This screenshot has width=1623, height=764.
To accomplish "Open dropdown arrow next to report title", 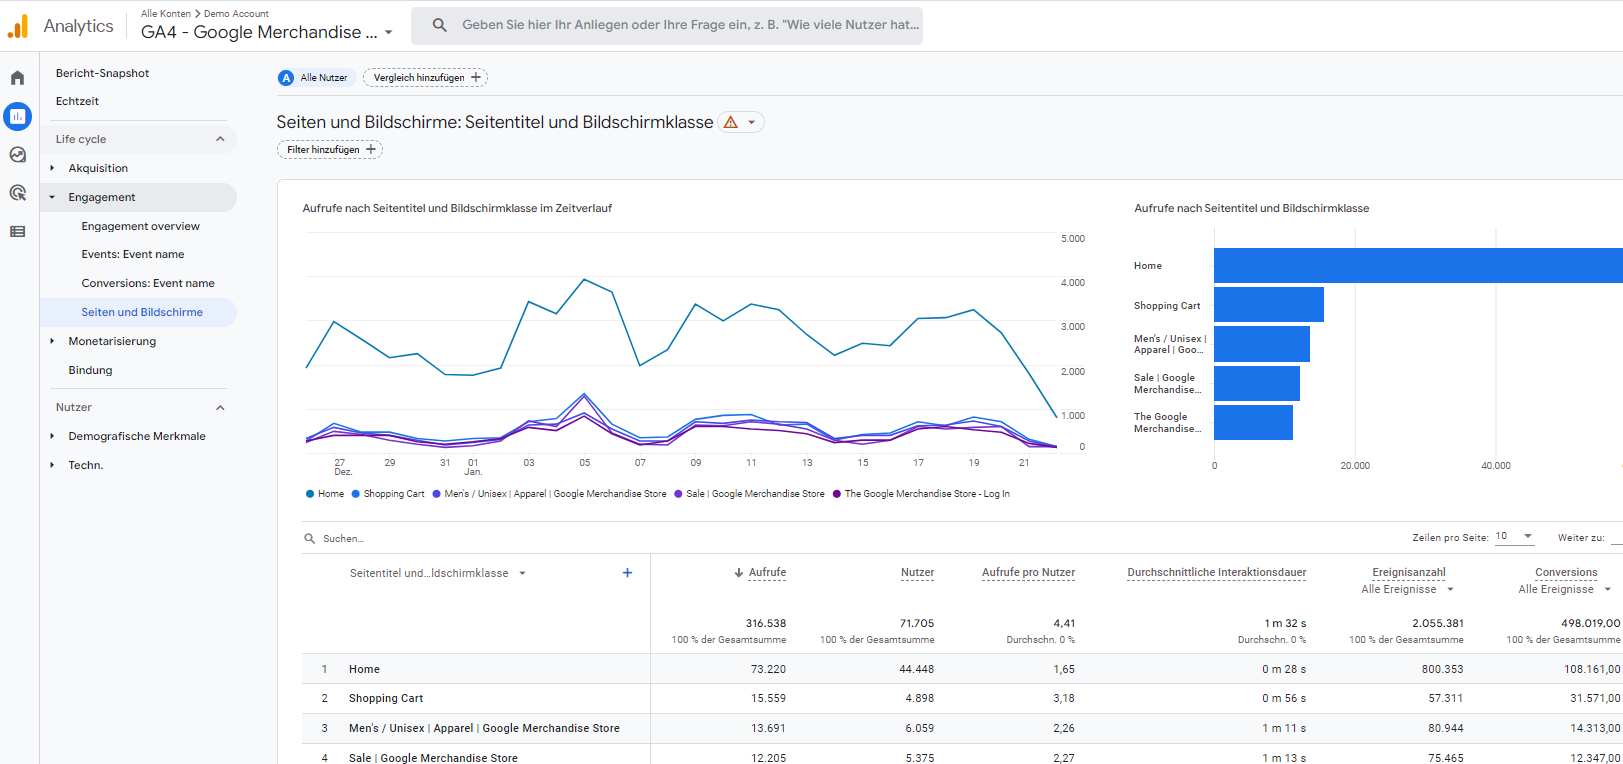I will [x=752, y=122].
